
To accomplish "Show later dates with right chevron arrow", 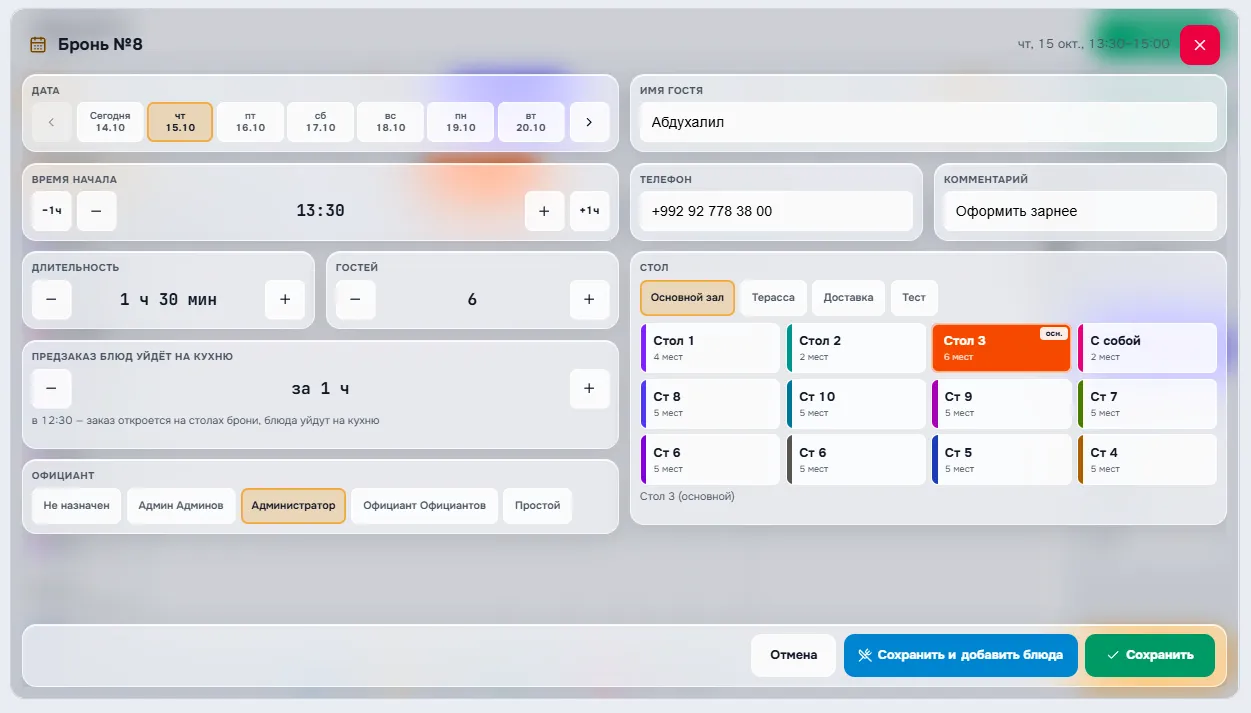I will 589,122.
